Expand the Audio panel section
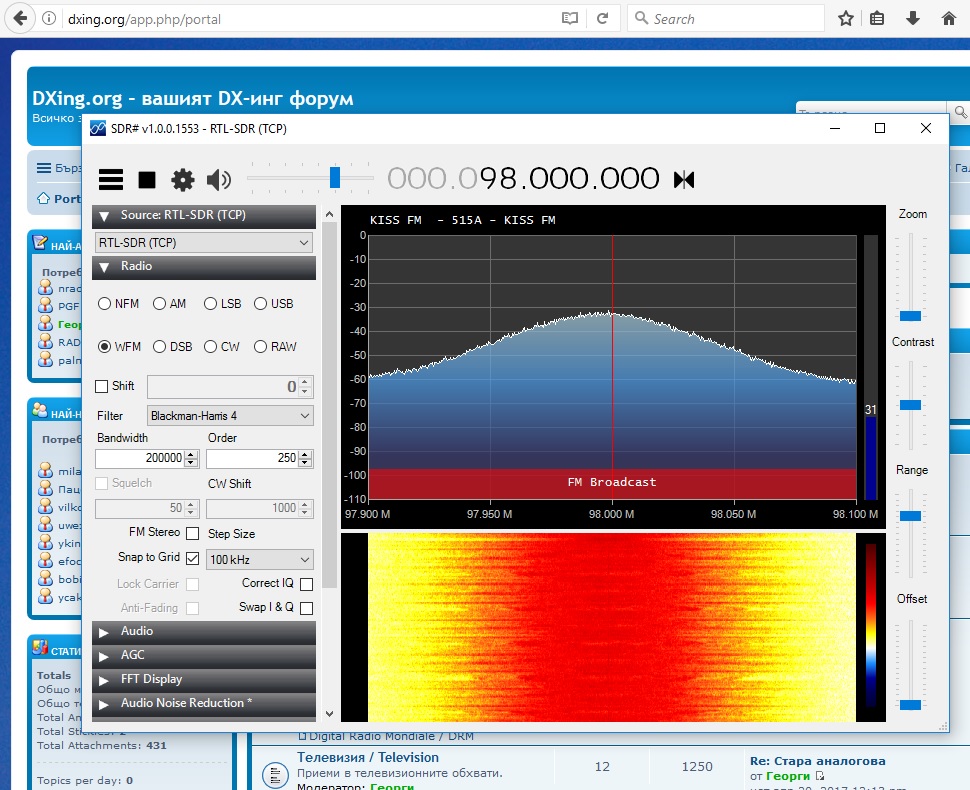The image size is (970, 790). click(x=204, y=632)
